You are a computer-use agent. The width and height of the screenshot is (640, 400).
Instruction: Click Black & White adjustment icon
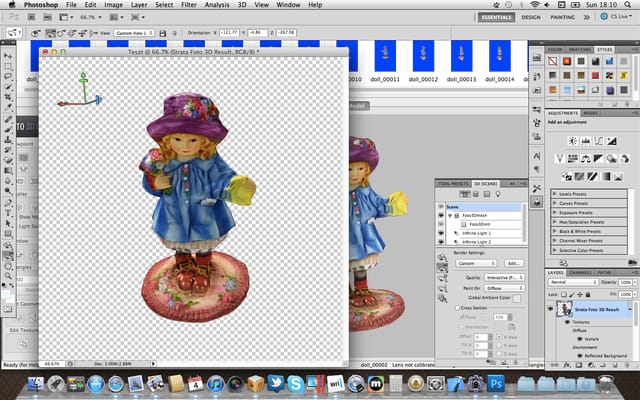pyautogui.click(x=598, y=158)
